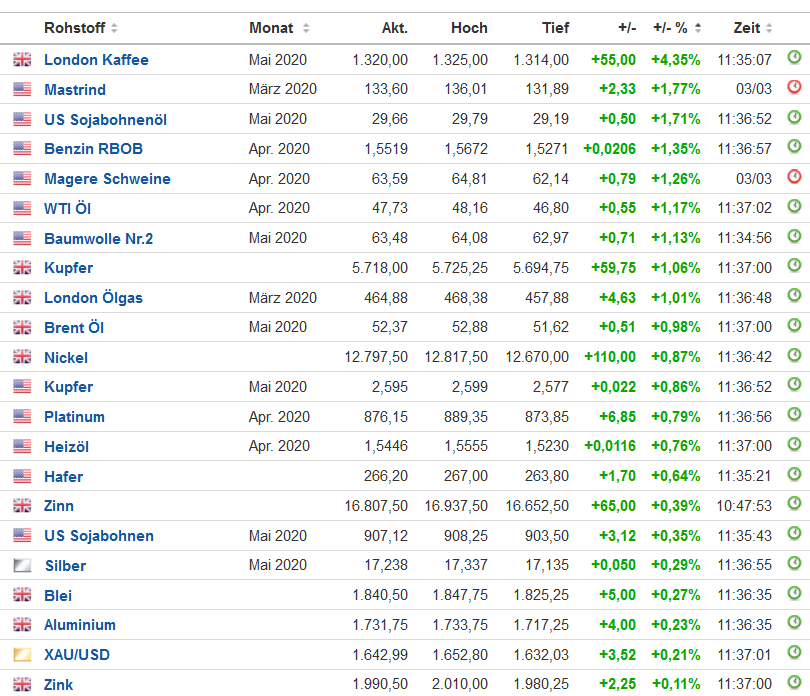Open the US Sojabohnenöl link
Screen dimensions: 810x696
click(x=105, y=120)
